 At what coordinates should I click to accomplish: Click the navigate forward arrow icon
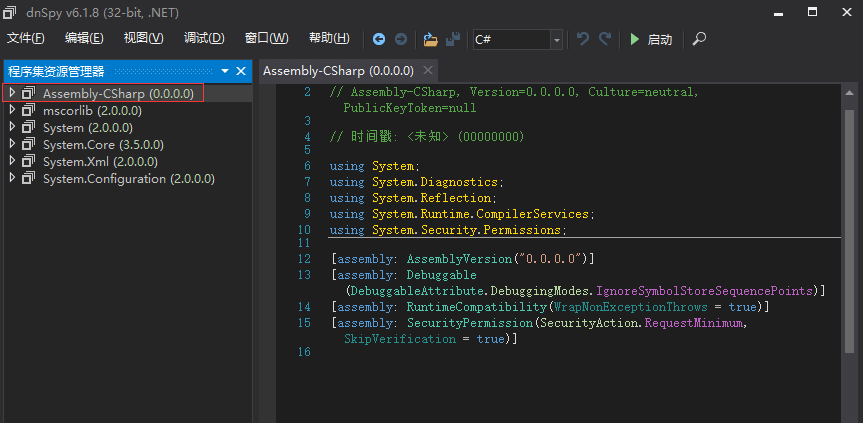pyautogui.click(x=400, y=39)
